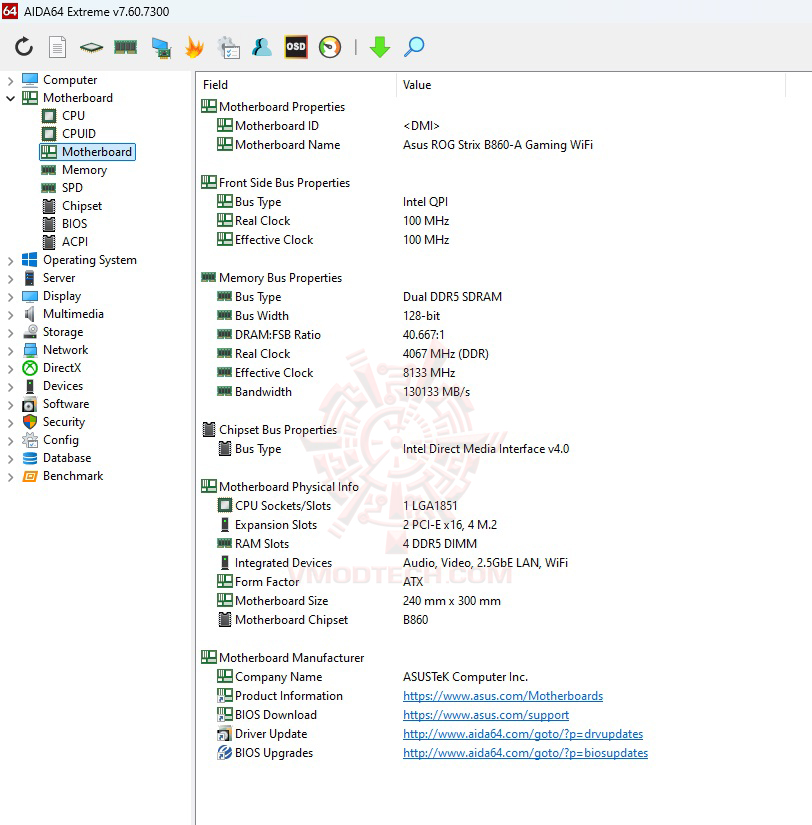The width and height of the screenshot is (812, 825).
Task: Open the asus.com/Motherboards product link
Action: (x=503, y=696)
